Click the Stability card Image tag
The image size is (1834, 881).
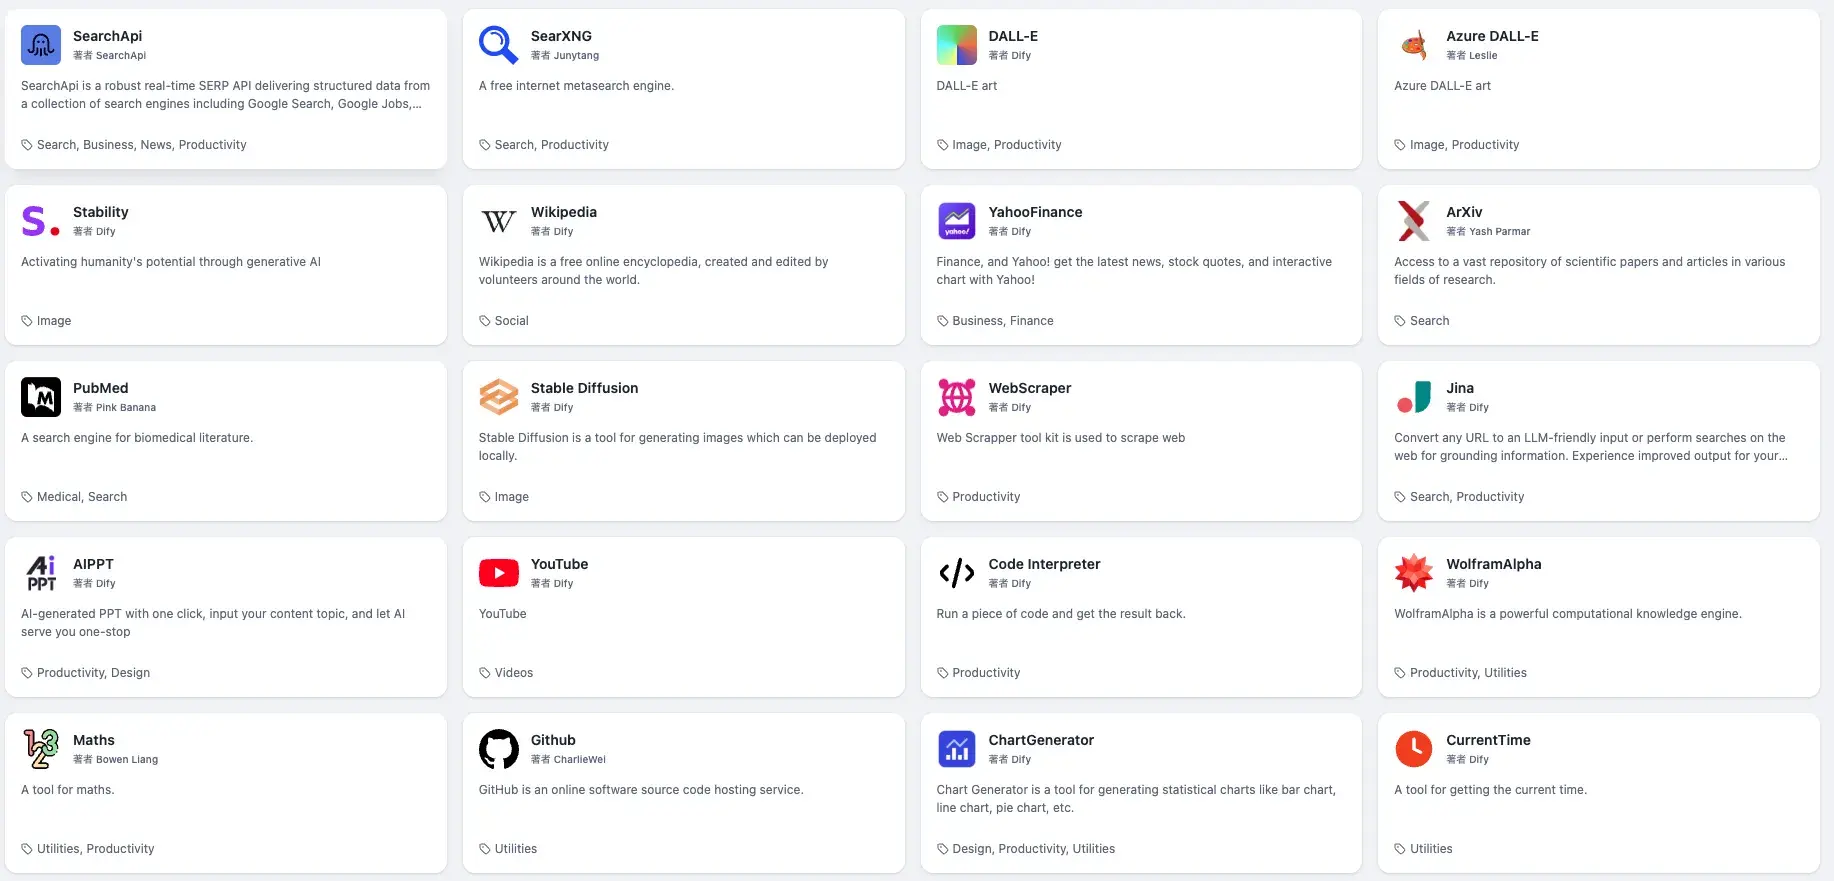coord(53,321)
